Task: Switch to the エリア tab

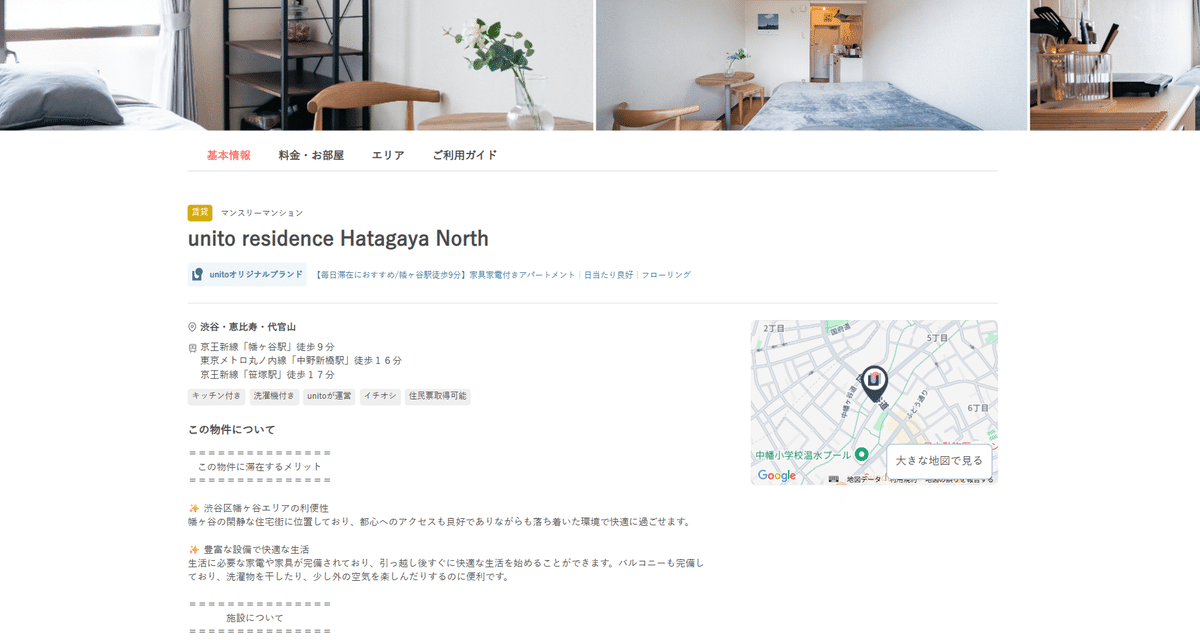Action: coord(388,155)
